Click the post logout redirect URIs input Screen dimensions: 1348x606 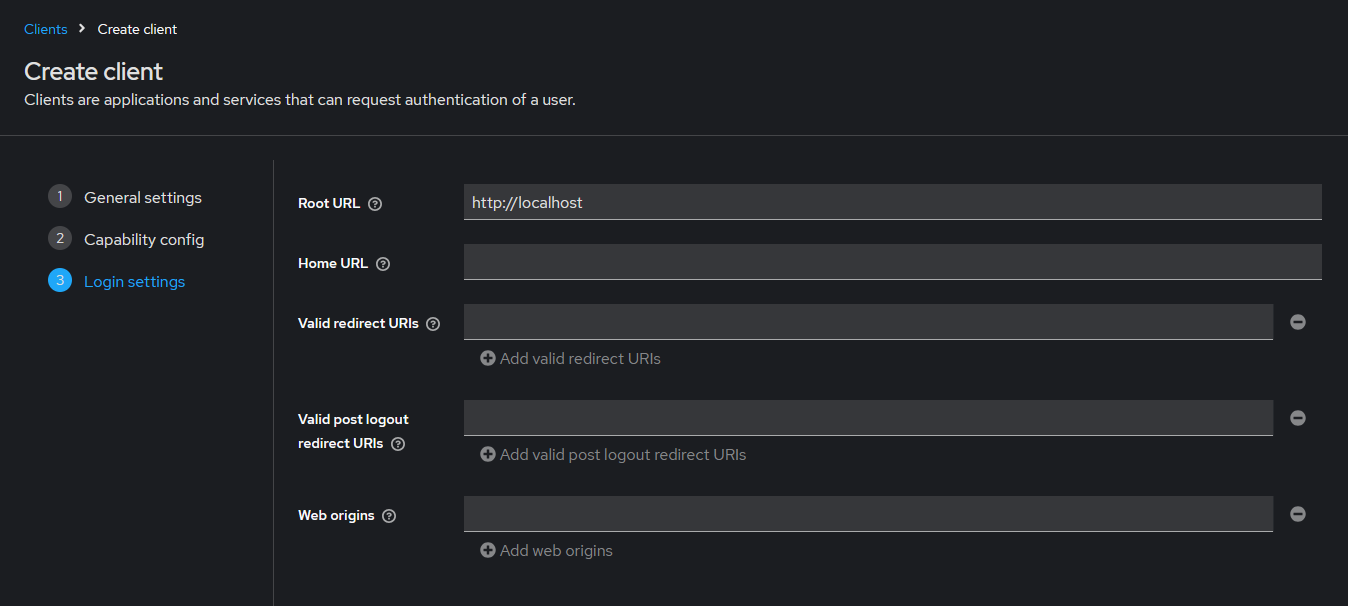click(x=868, y=418)
